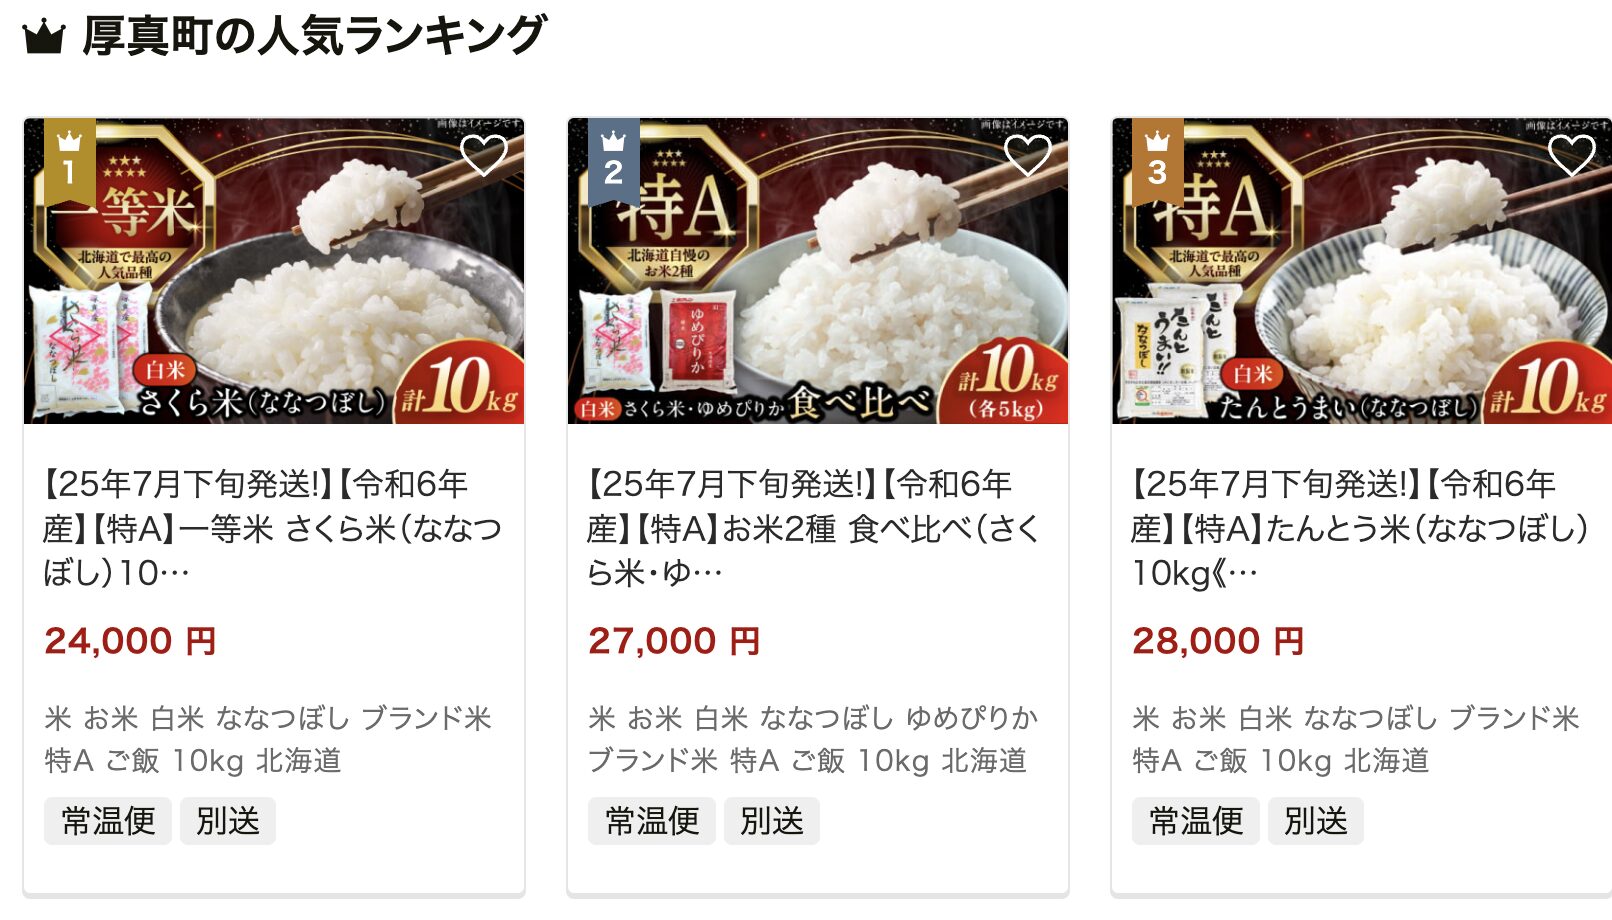Select 常温便 tag on third product
Viewport: 1612px width, 920px height.
pos(1196,821)
